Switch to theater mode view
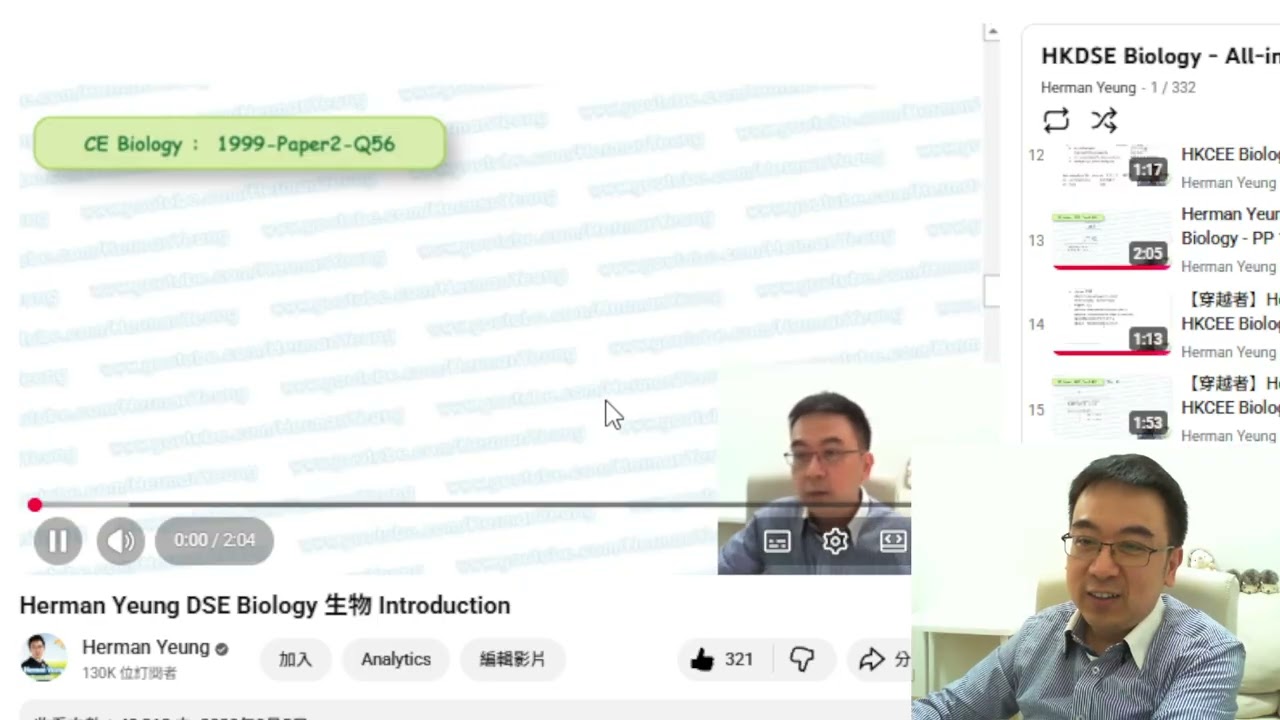This screenshot has width=1280, height=720. pyautogui.click(x=893, y=541)
